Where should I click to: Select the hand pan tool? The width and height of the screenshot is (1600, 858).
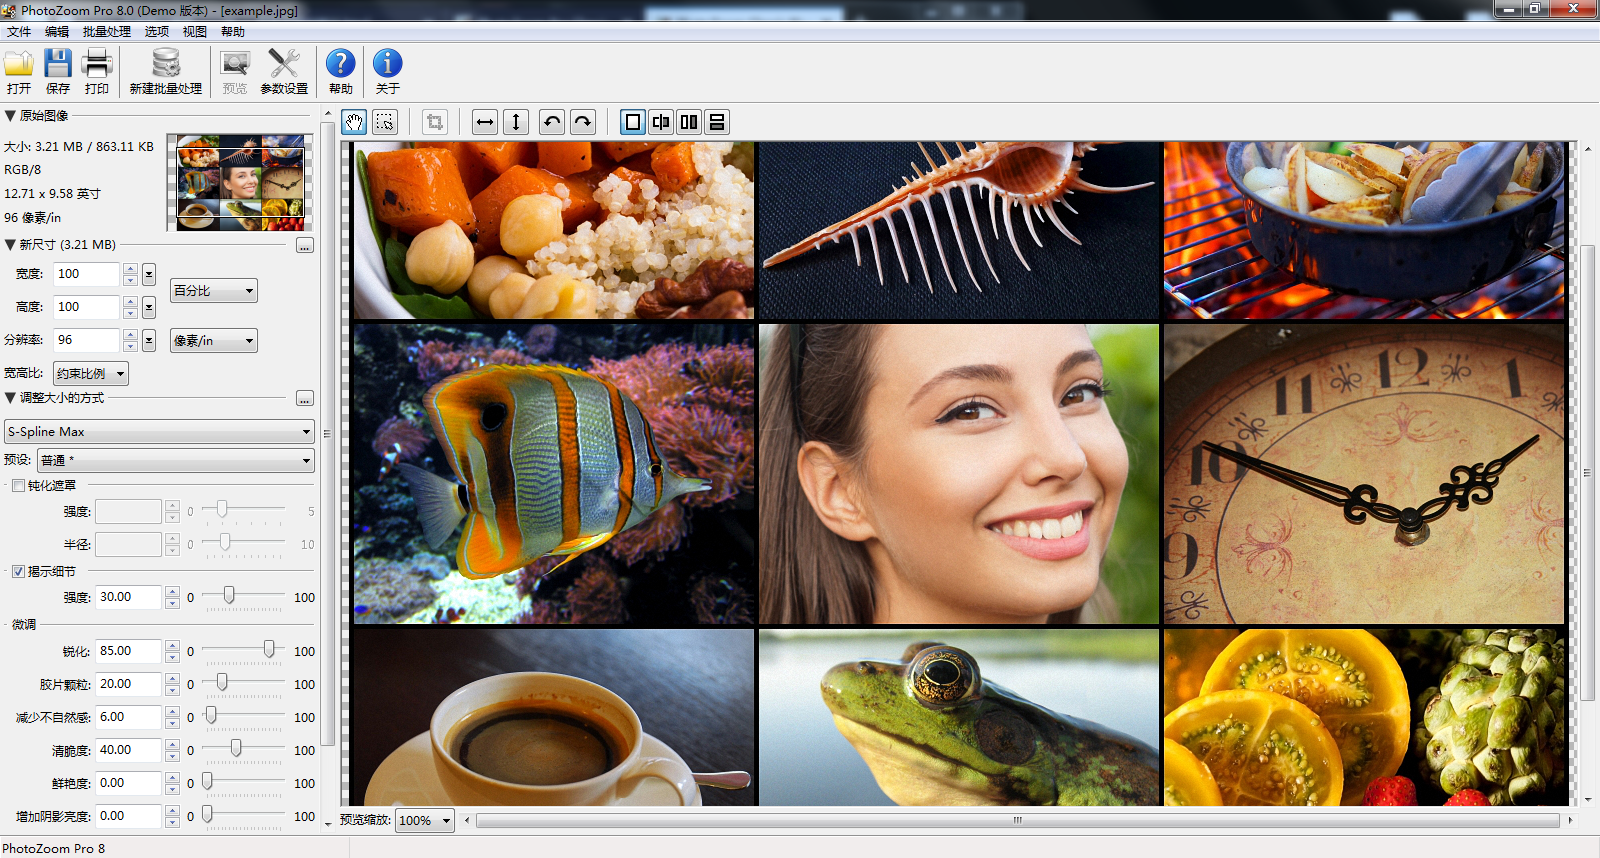(354, 122)
